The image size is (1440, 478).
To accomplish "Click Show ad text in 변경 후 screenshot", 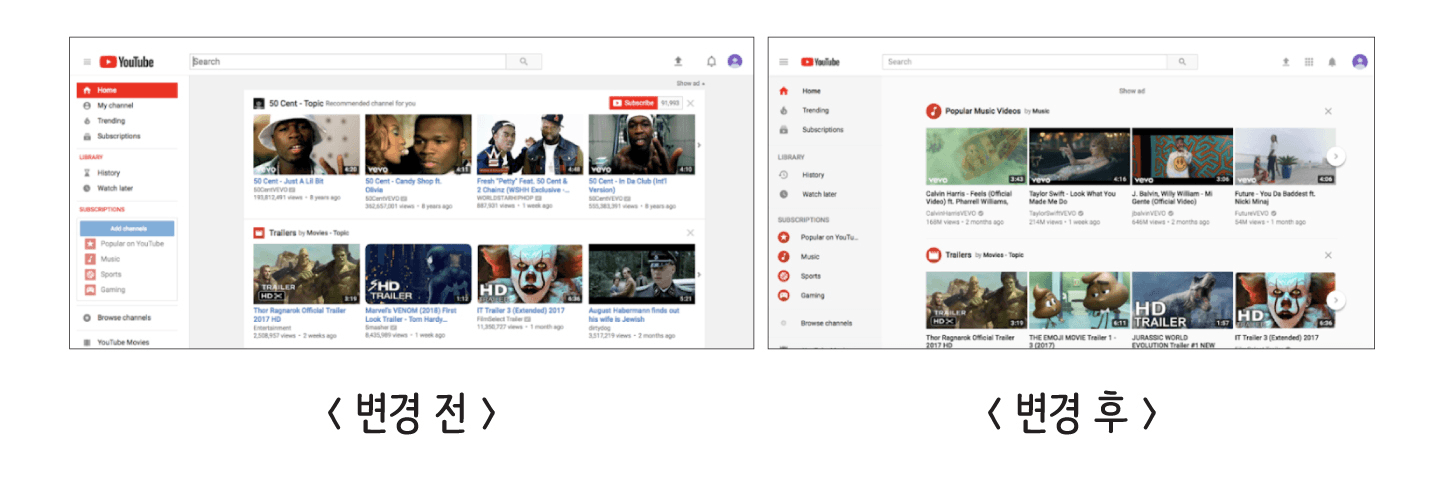I will [1132, 91].
